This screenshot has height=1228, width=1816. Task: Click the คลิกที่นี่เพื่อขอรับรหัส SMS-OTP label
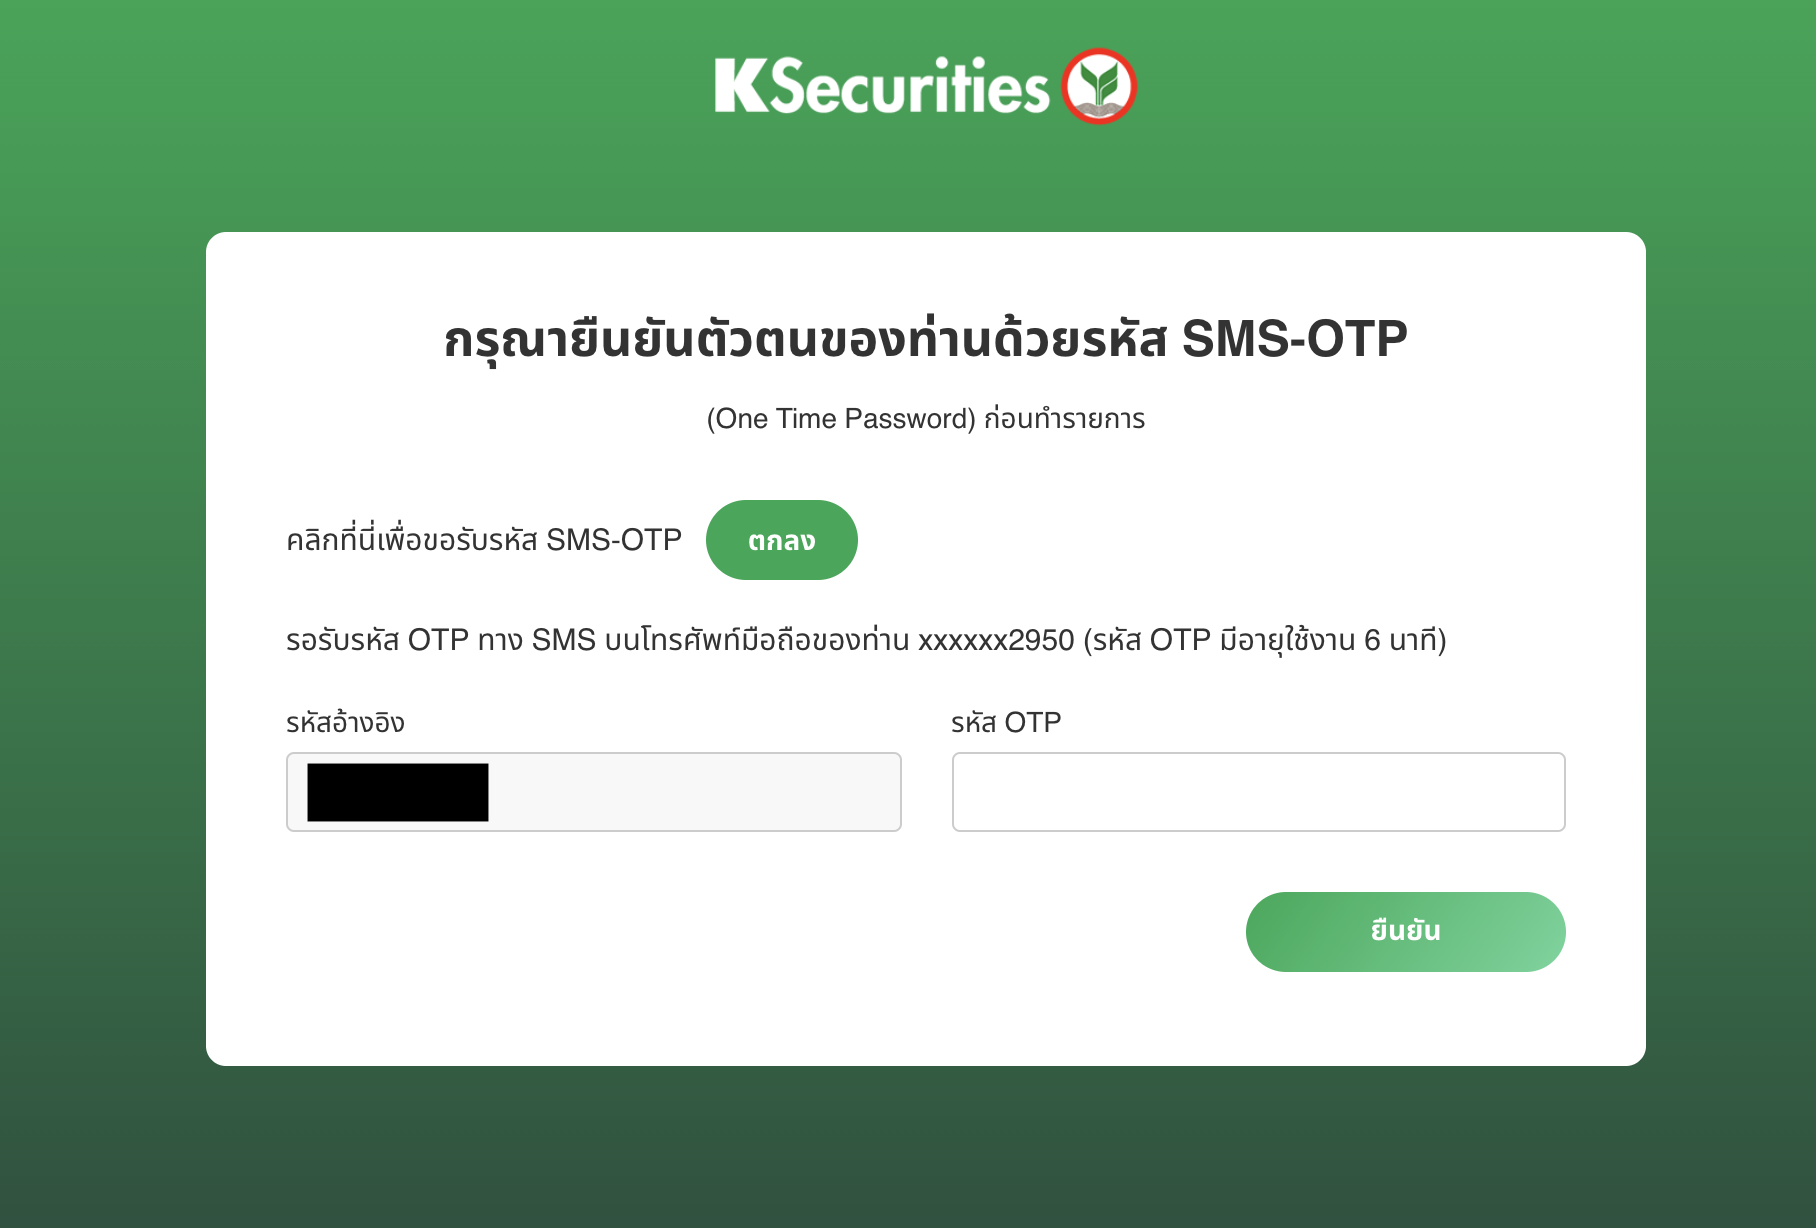coord(484,540)
